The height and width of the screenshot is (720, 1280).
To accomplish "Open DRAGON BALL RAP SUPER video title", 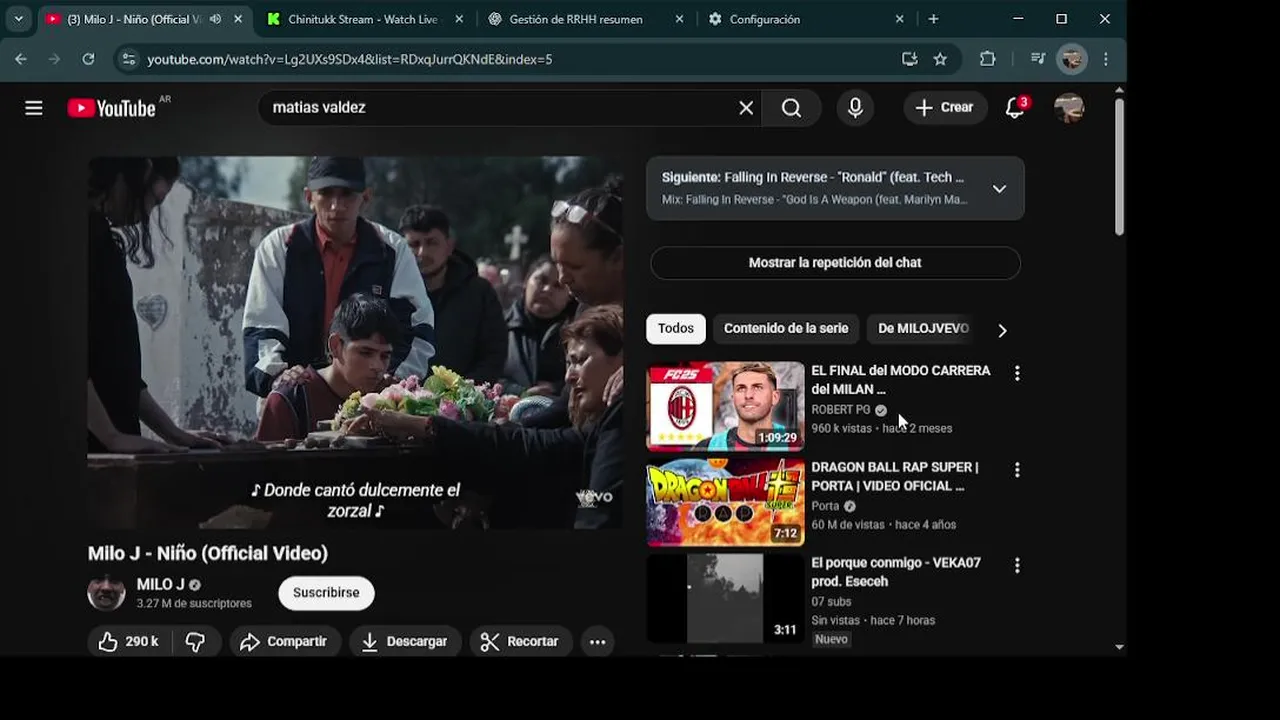I will click(895, 476).
